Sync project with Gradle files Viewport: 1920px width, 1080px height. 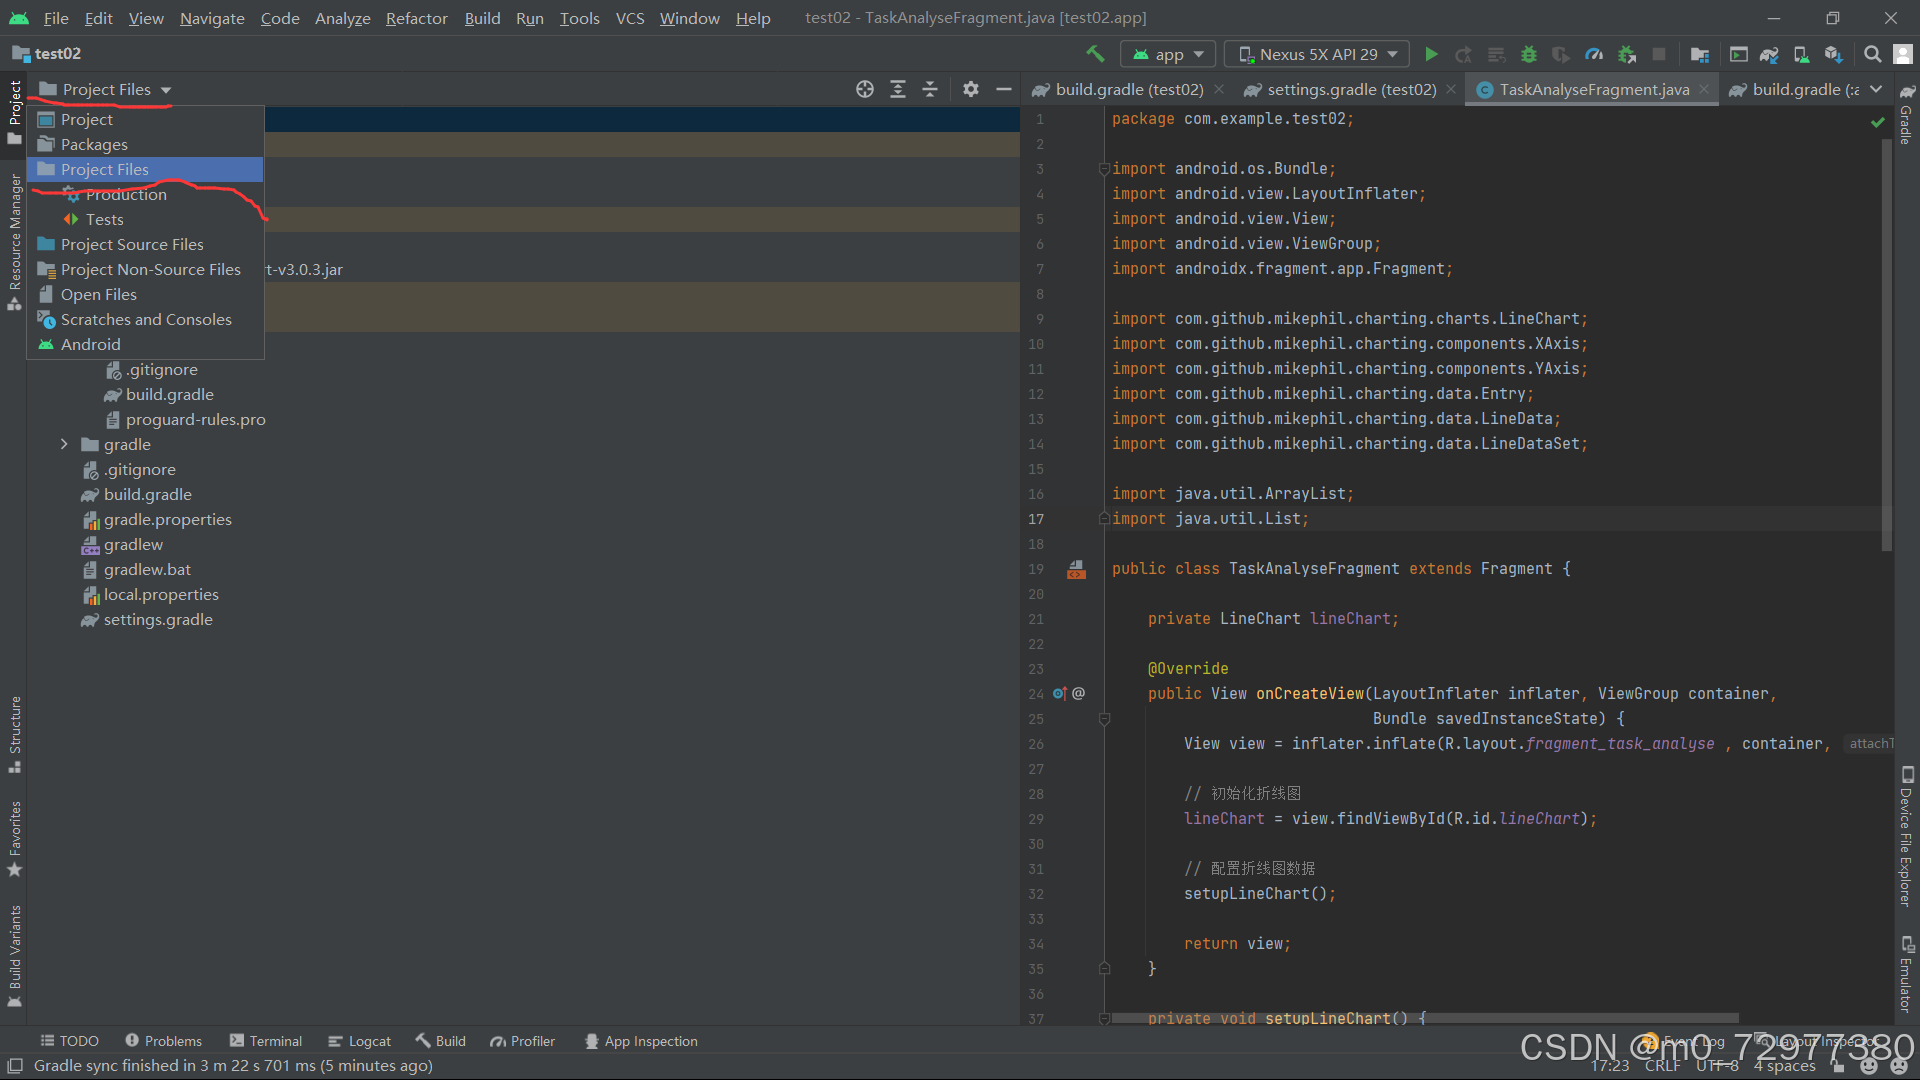click(x=1769, y=54)
